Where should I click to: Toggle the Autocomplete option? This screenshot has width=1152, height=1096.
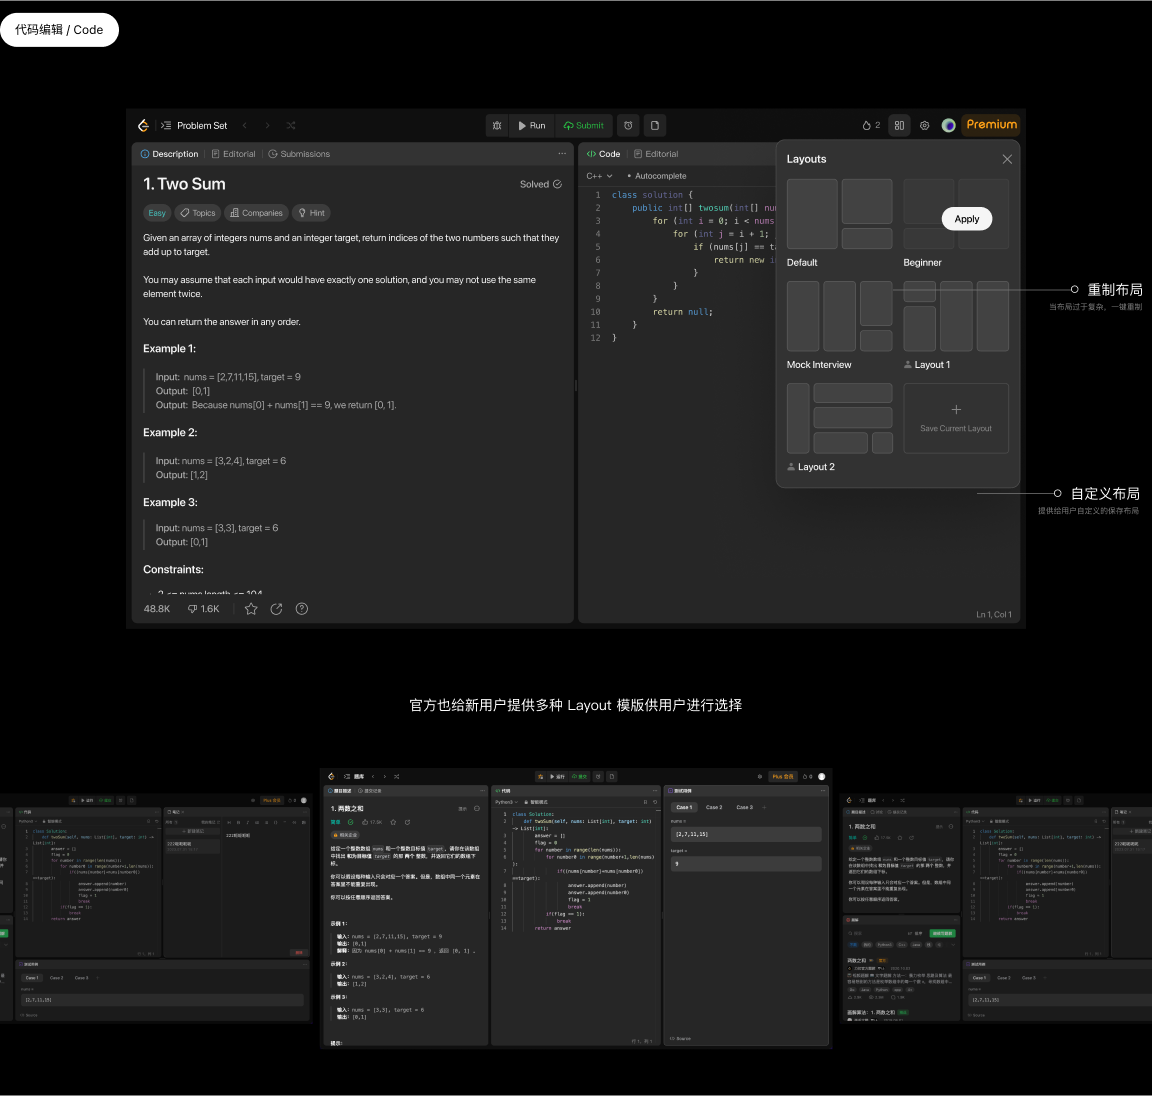(657, 176)
